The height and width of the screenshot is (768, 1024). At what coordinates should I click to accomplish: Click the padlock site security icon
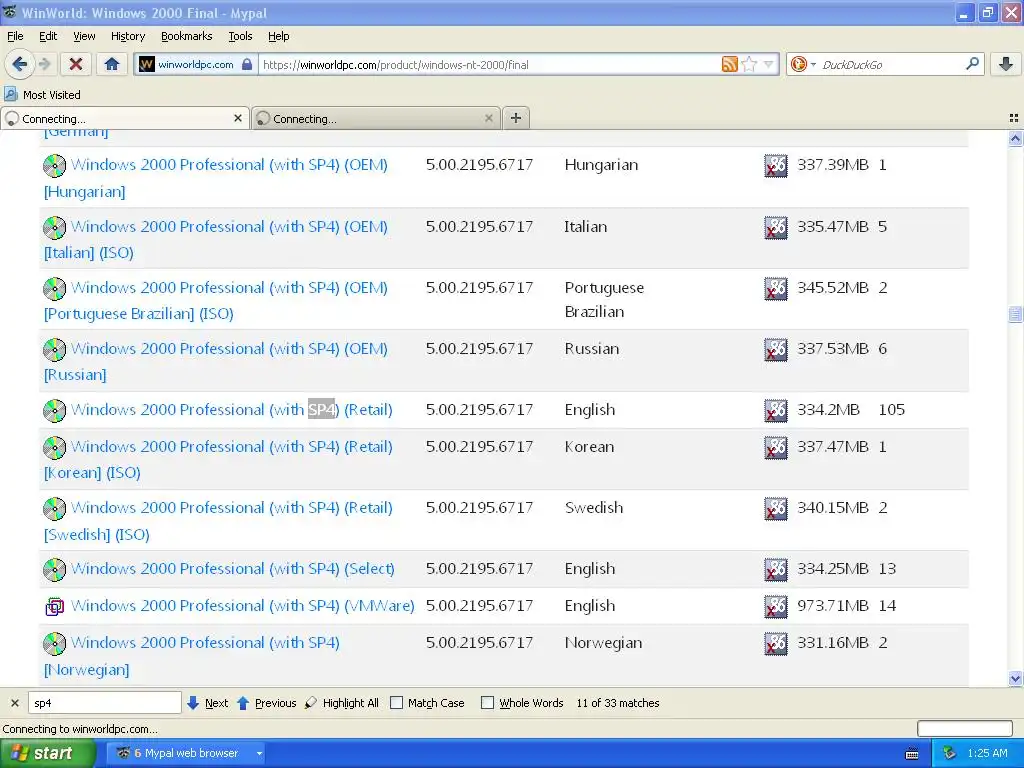click(x=247, y=64)
